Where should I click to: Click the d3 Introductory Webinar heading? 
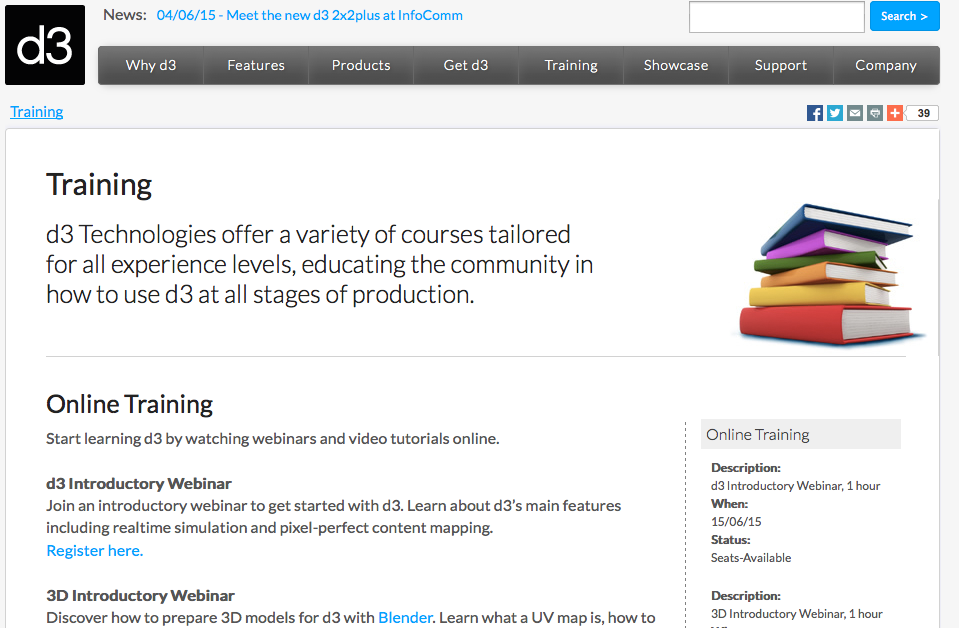(x=139, y=484)
